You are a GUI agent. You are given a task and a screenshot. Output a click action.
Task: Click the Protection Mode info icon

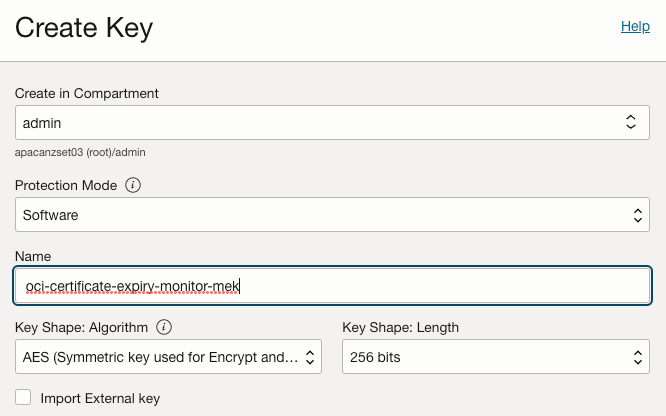click(x=133, y=185)
